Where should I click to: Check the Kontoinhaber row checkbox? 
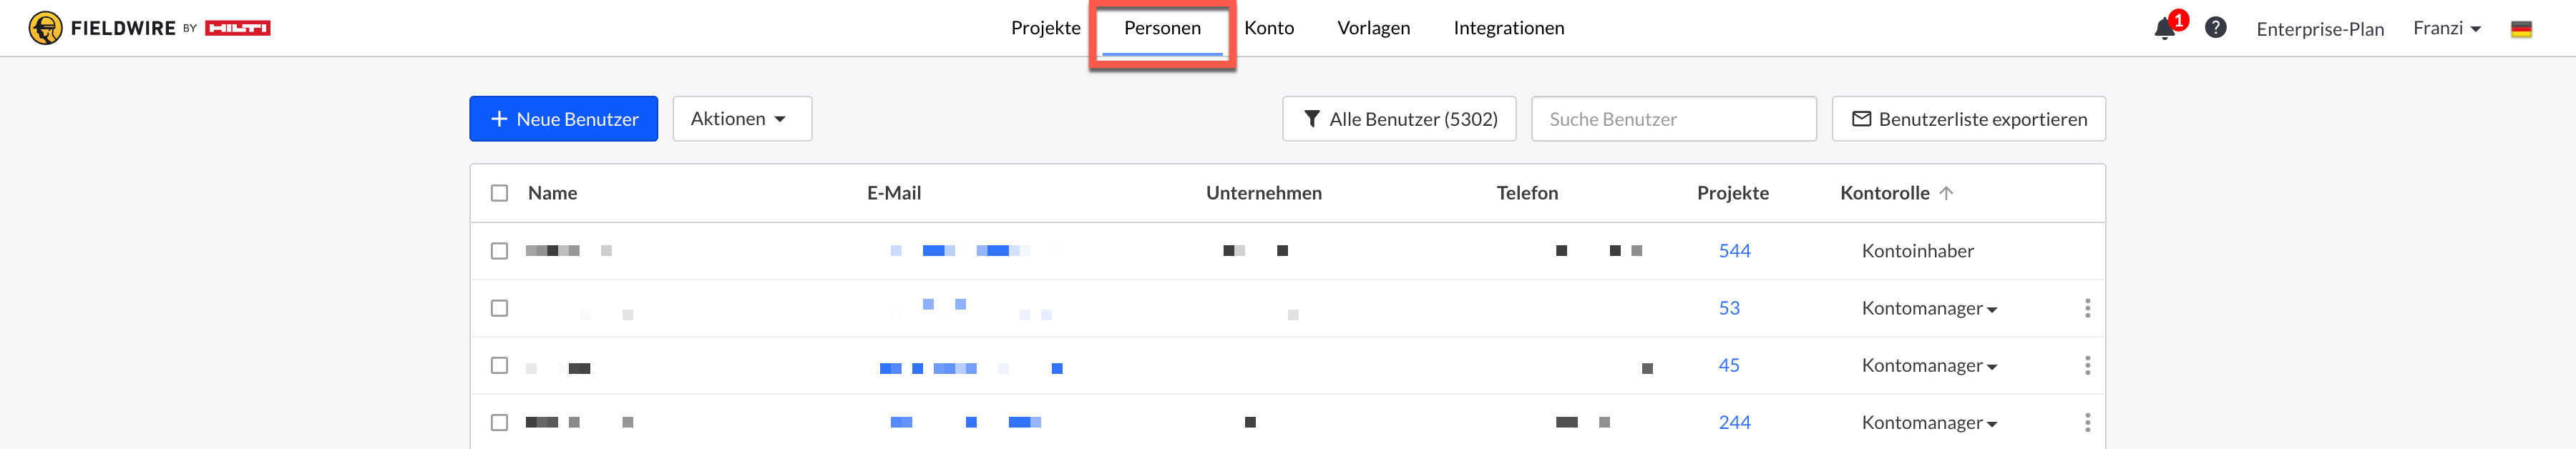click(499, 251)
